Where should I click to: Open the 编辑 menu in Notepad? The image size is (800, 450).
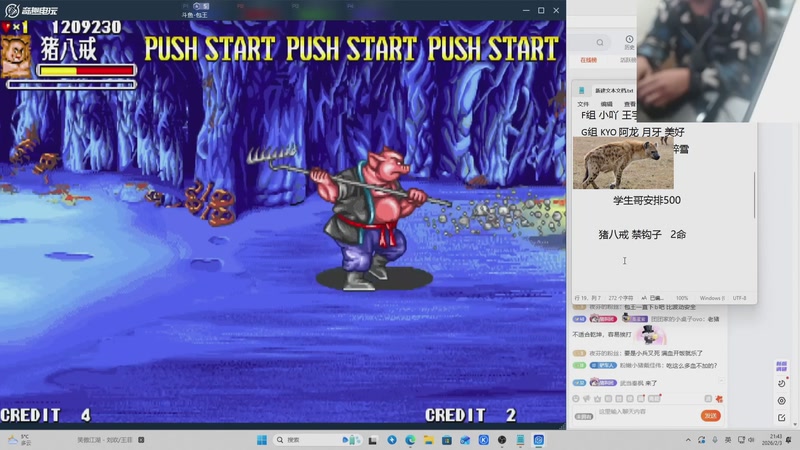coord(606,104)
